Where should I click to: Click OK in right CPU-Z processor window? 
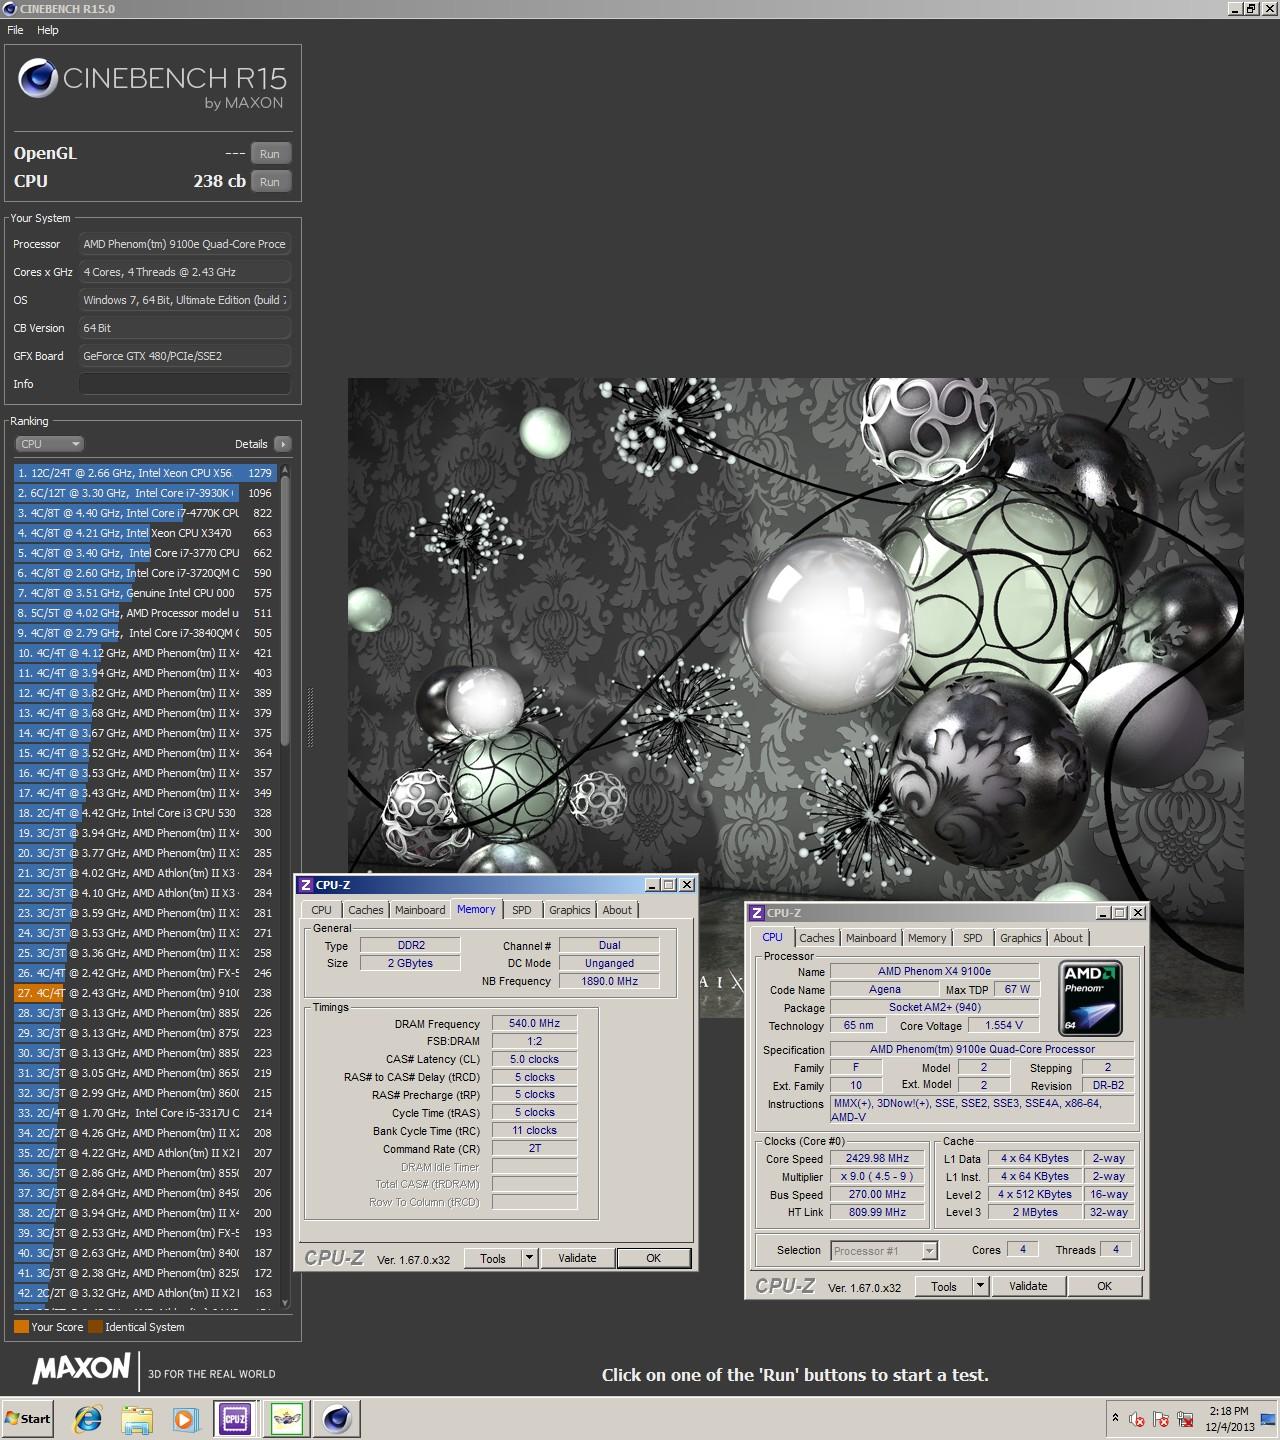coord(1104,1287)
